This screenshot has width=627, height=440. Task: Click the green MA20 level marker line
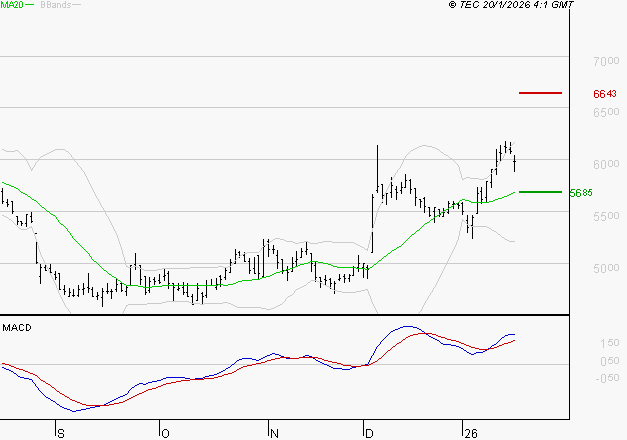coord(540,192)
